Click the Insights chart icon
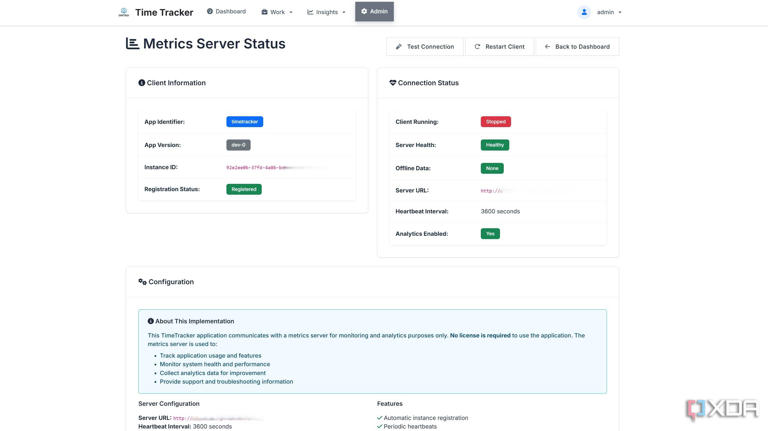 (310, 12)
